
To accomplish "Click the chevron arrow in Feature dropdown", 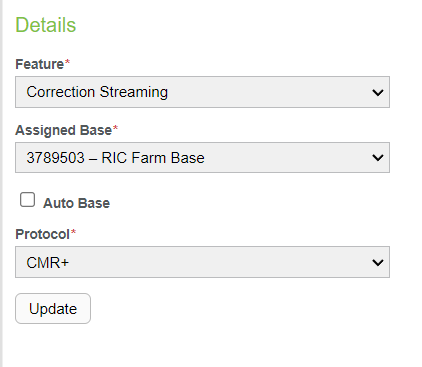I will point(378,92).
